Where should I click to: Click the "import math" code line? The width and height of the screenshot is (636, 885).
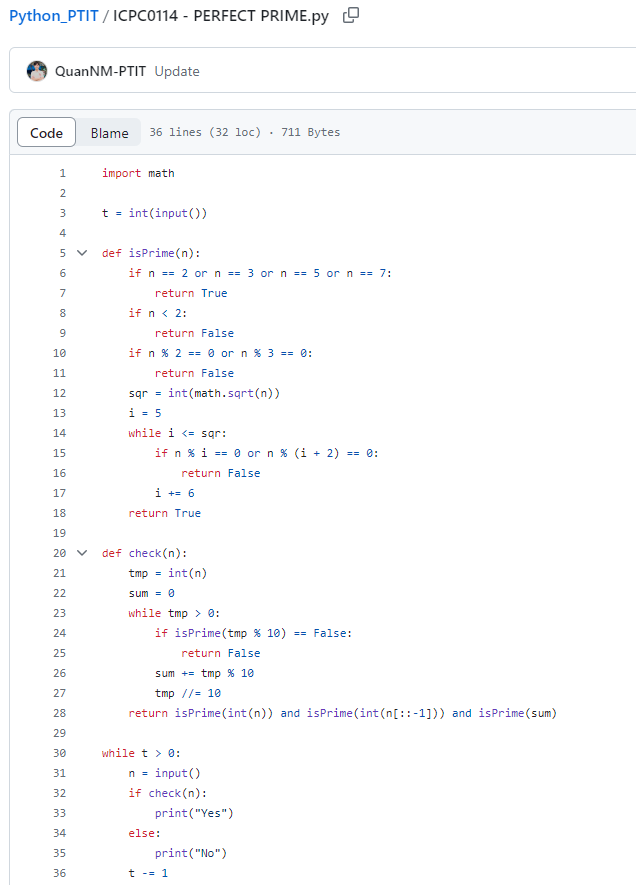(138, 173)
